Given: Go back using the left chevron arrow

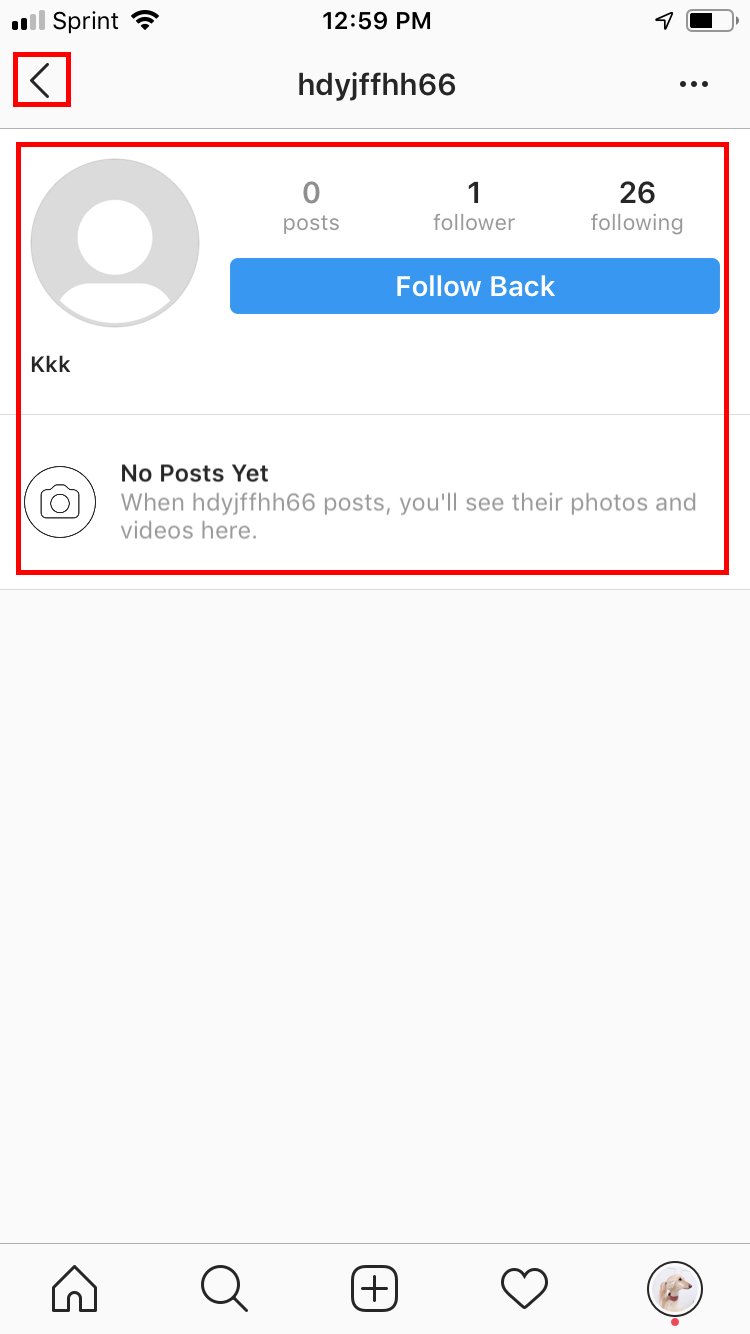Looking at the screenshot, I should click(x=41, y=81).
